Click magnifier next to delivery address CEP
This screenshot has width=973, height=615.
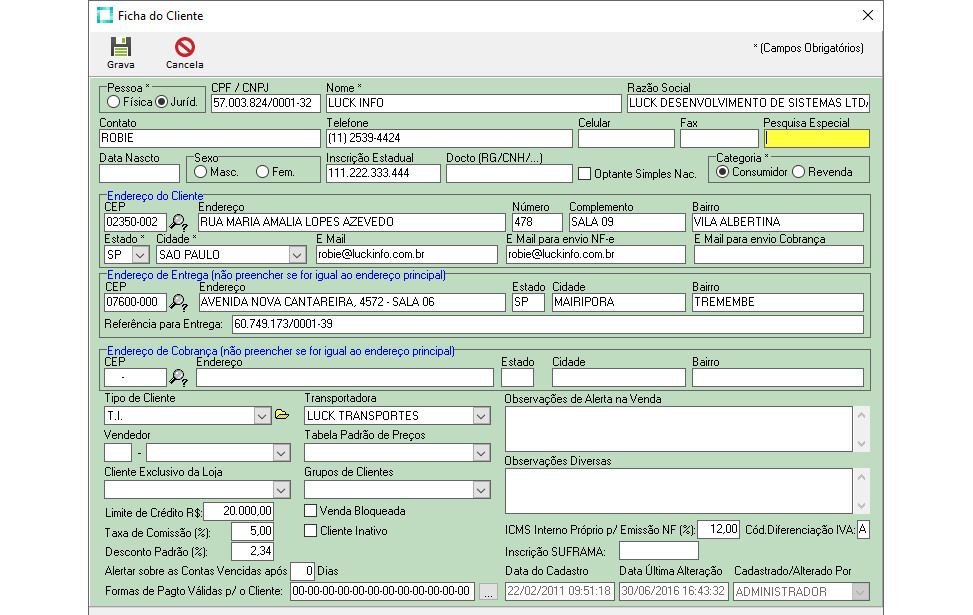[179, 302]
